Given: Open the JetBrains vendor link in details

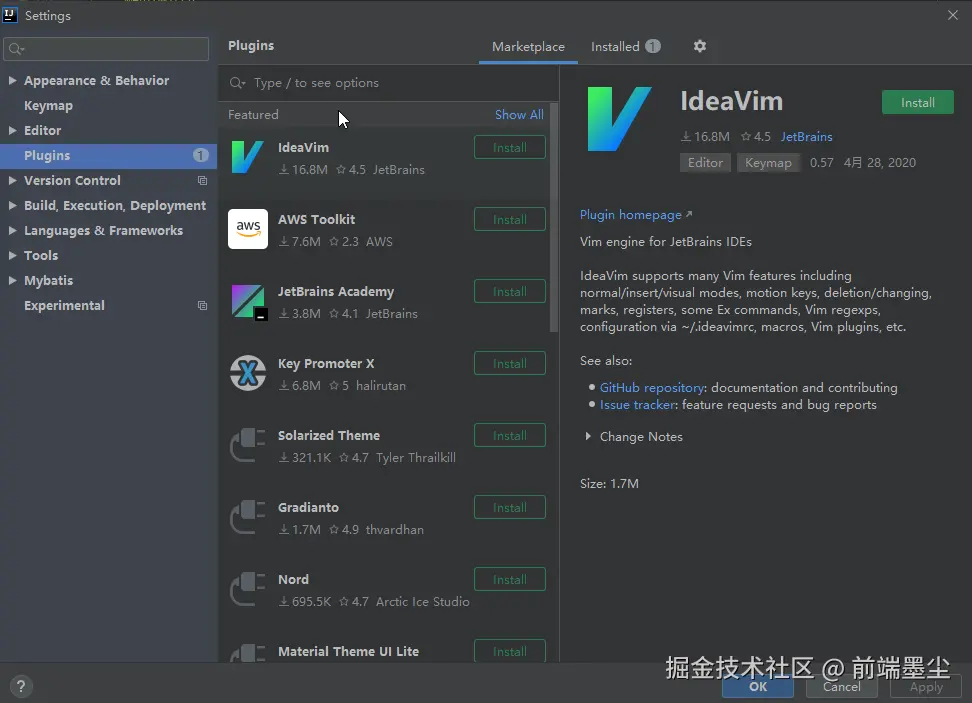Looking at the screenshot, I should click(x=806, y=136).
